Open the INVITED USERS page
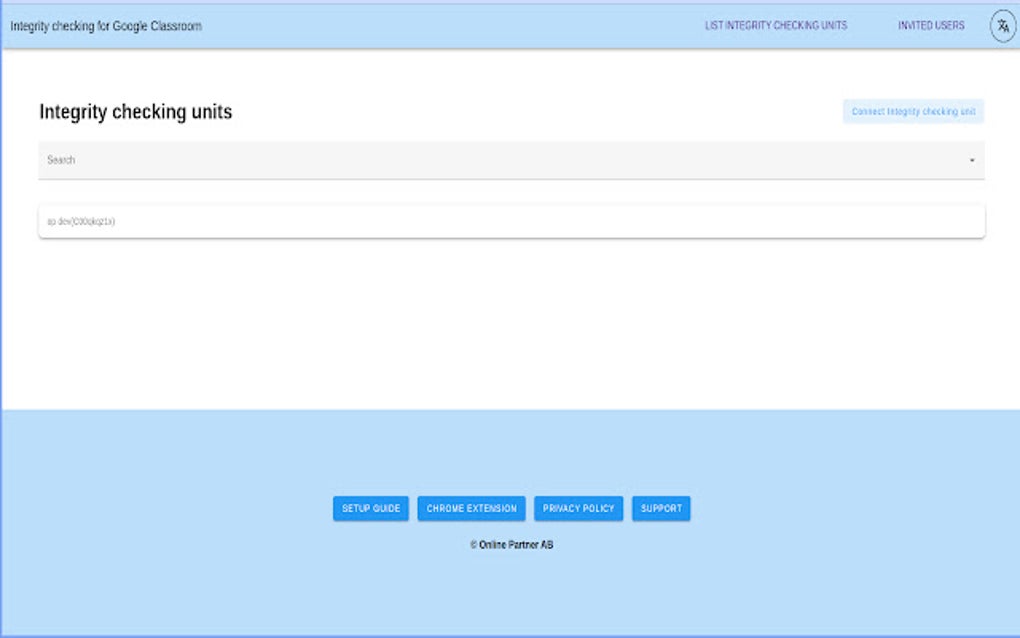Screen dimensions: 1020x638 [931, 25]
